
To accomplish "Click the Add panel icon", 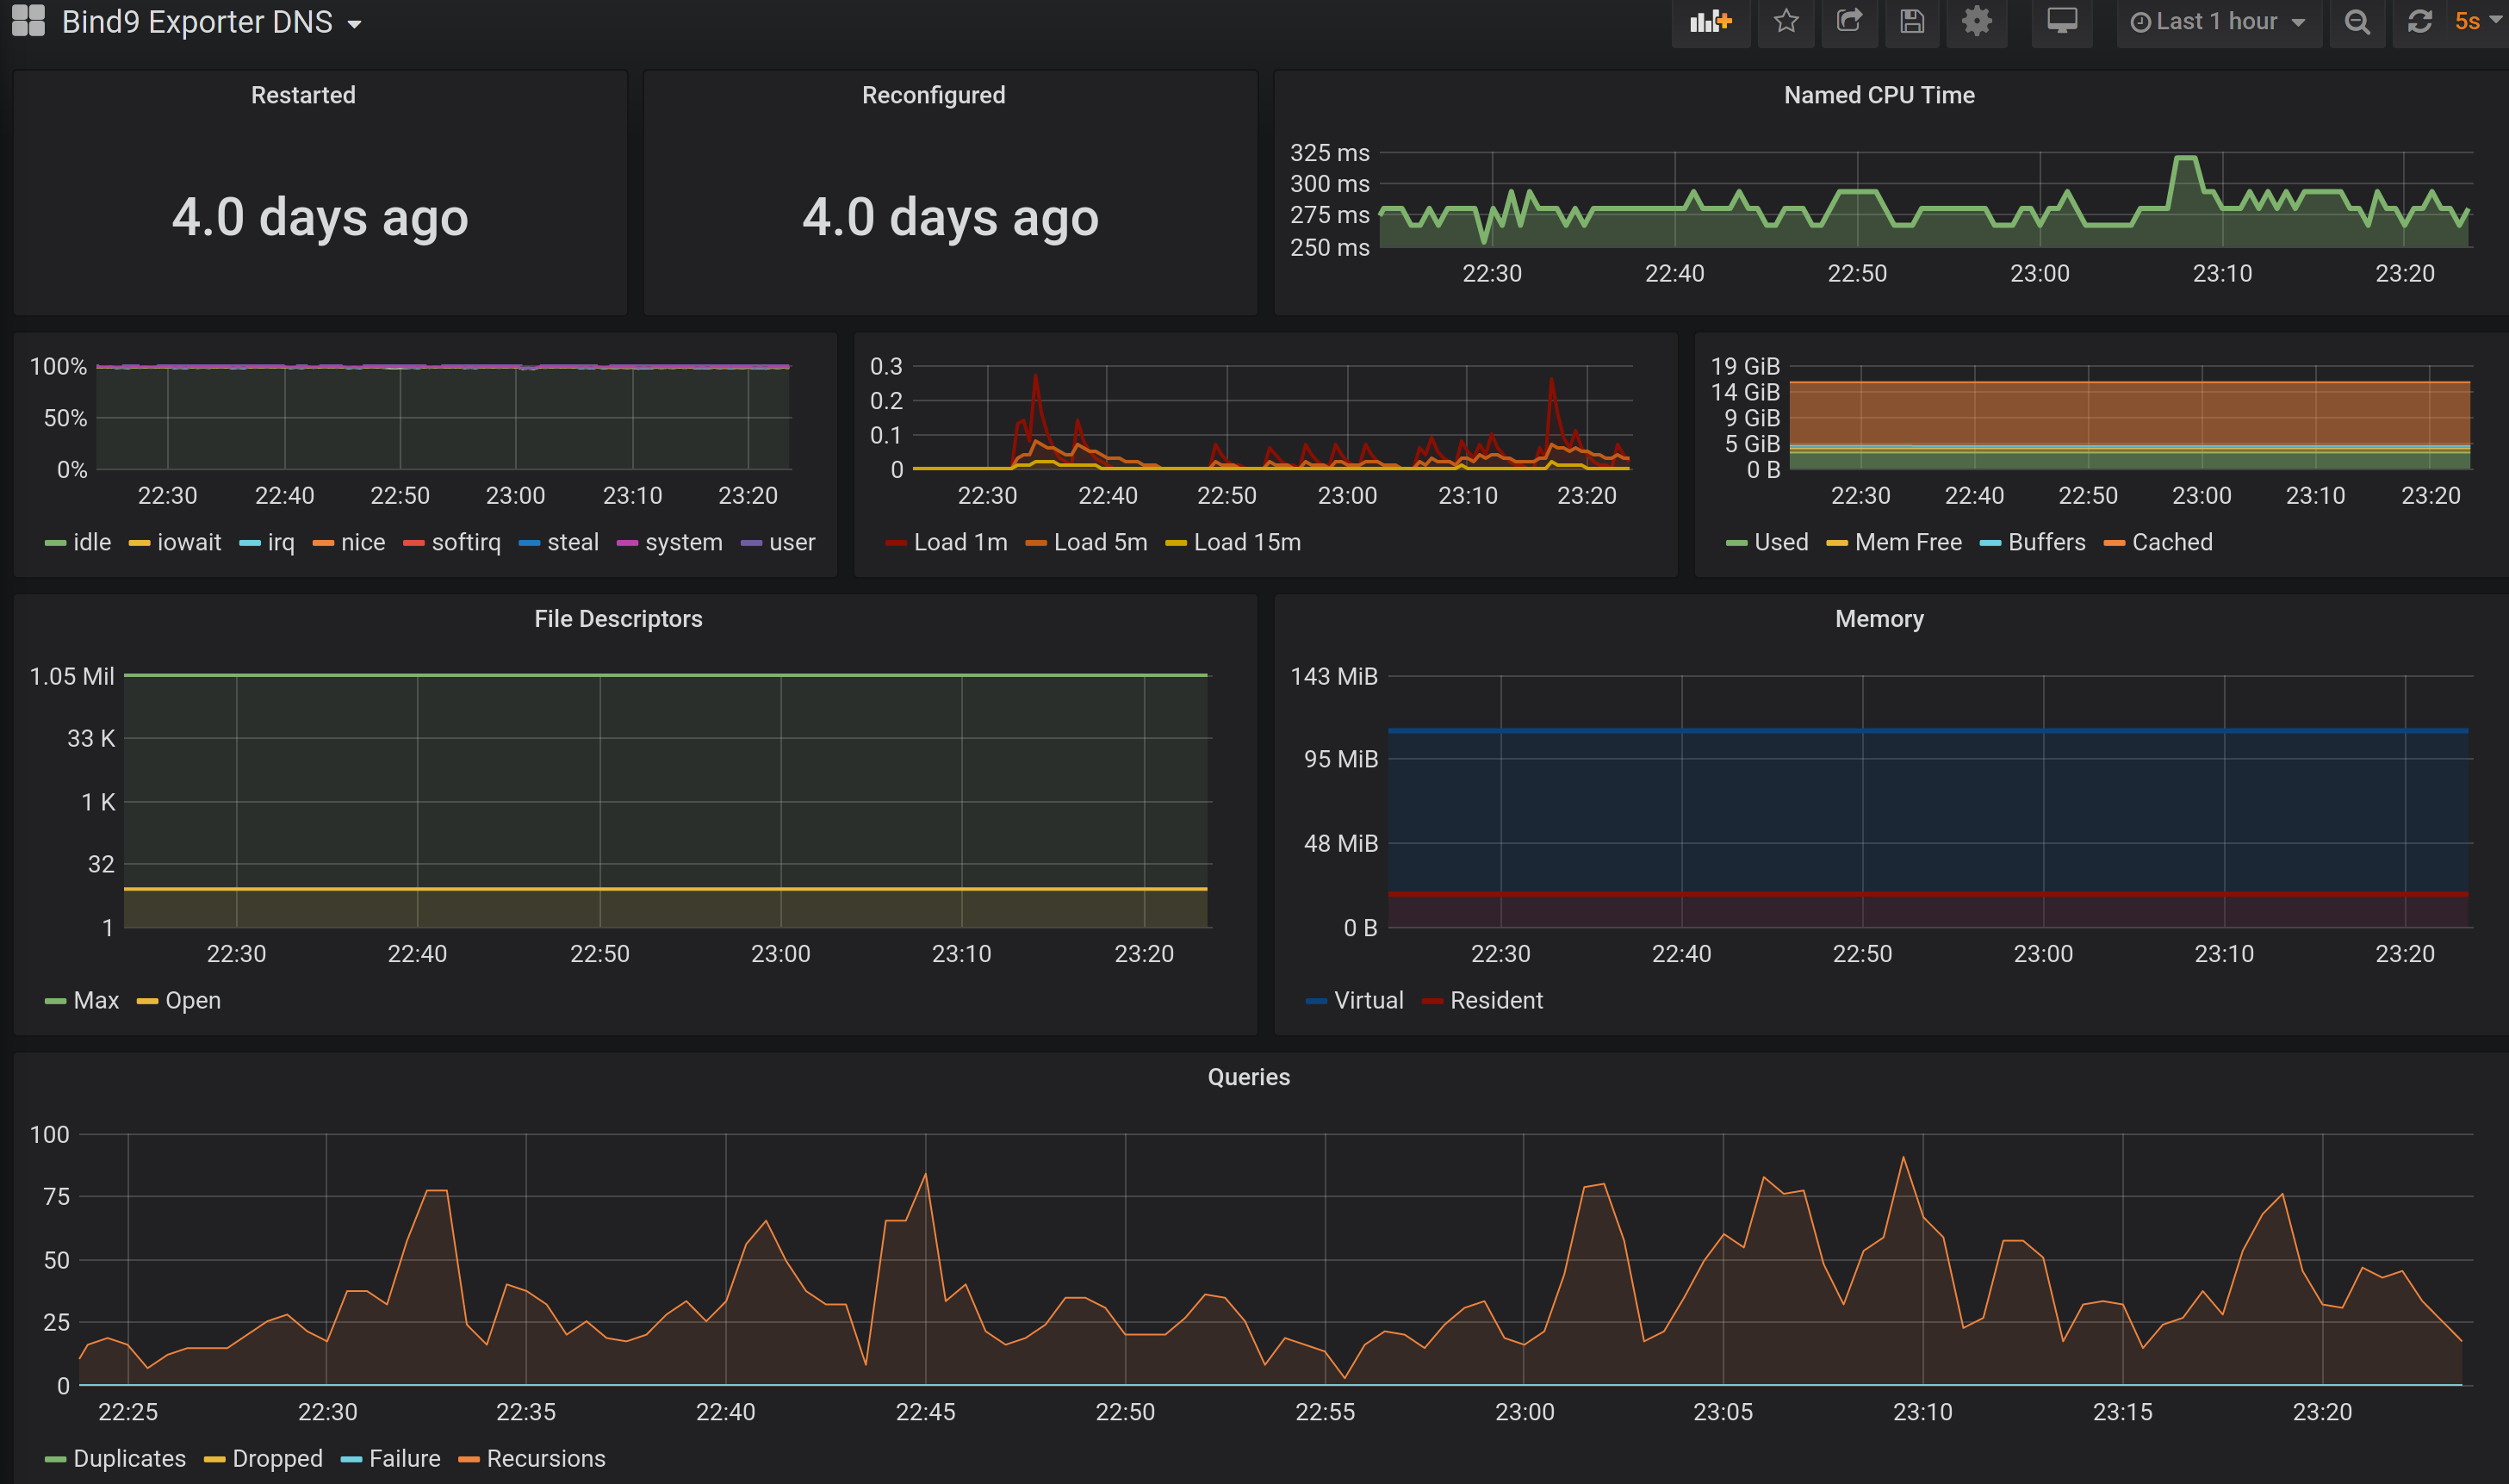I will [x=1710, y=22].
